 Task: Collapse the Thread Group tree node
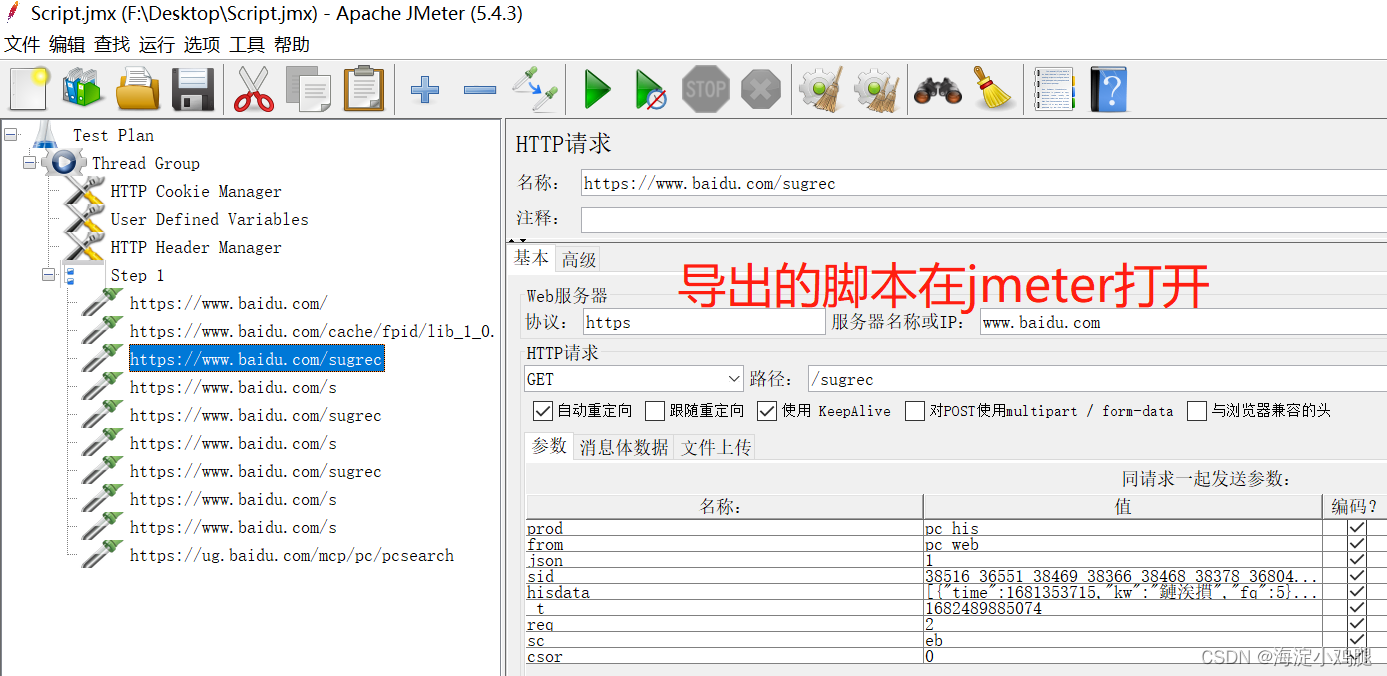click(29, 162)
